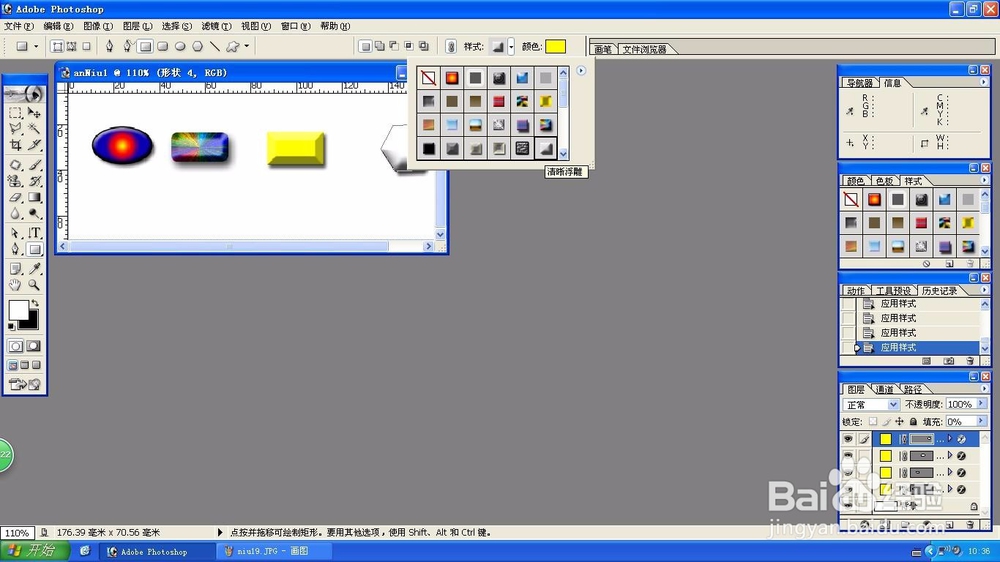Image resolution: width=1000 pixels, height=562 pixels.
Task: Select the Clone Stamp tool
Action: click(x=15, y=181)
